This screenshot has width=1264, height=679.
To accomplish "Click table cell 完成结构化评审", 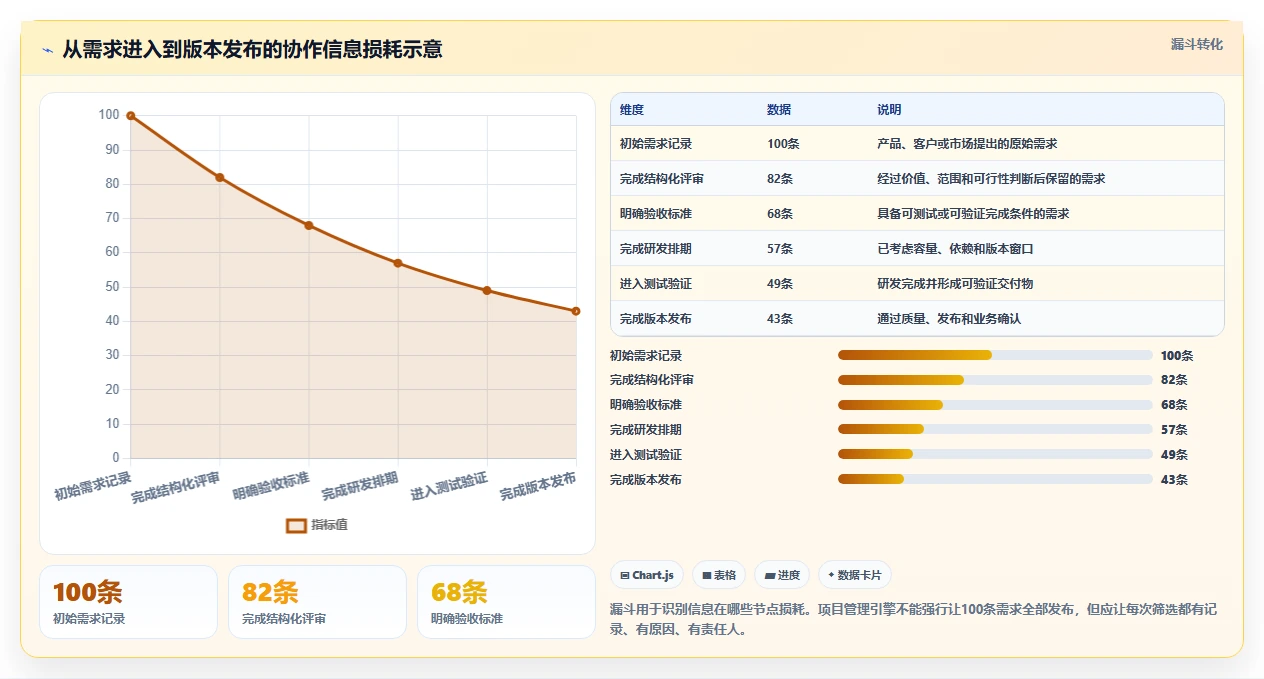I will tap(662, 179).
